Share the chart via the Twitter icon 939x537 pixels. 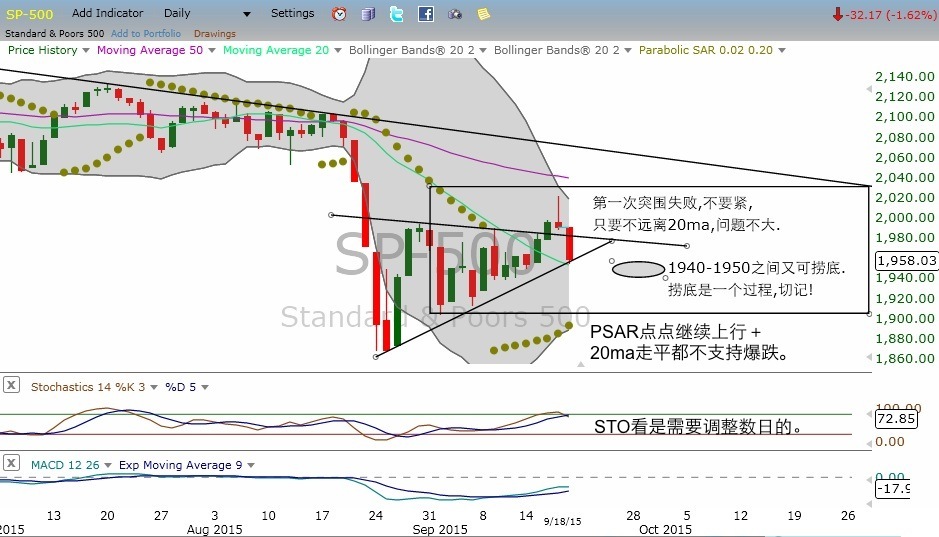point(396,14)
